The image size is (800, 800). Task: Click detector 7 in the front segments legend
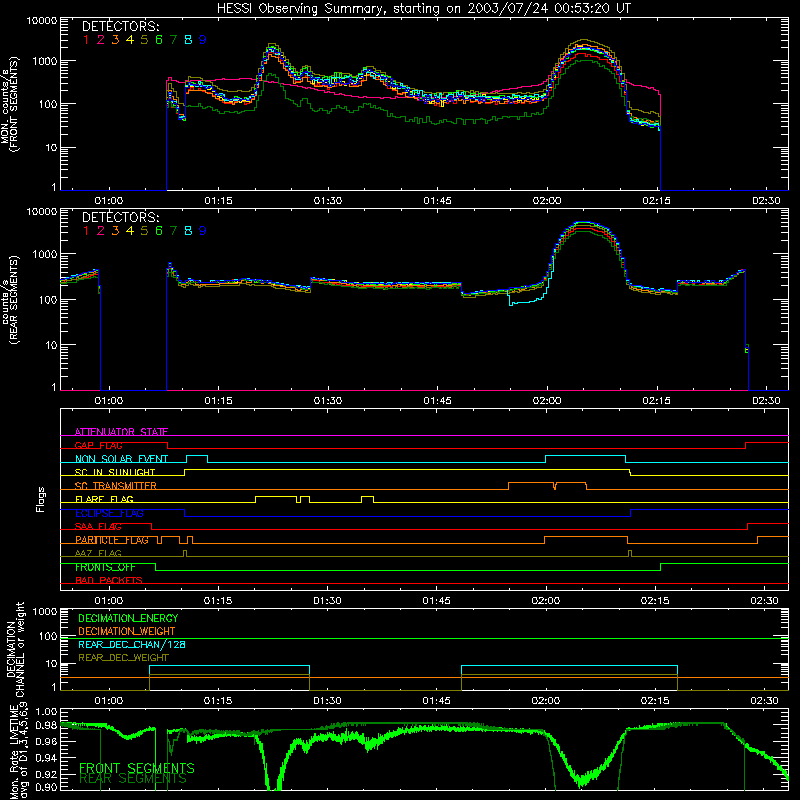coord(173,40)
